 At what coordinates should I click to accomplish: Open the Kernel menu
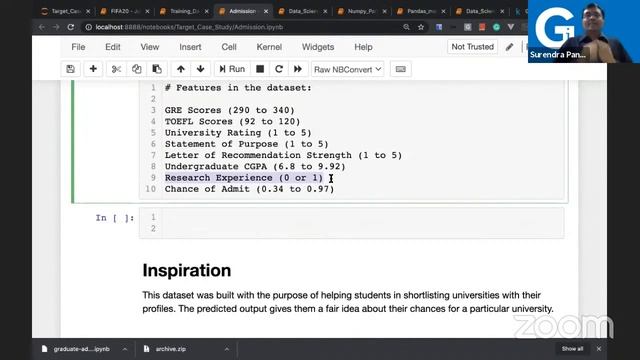point(269,47)
